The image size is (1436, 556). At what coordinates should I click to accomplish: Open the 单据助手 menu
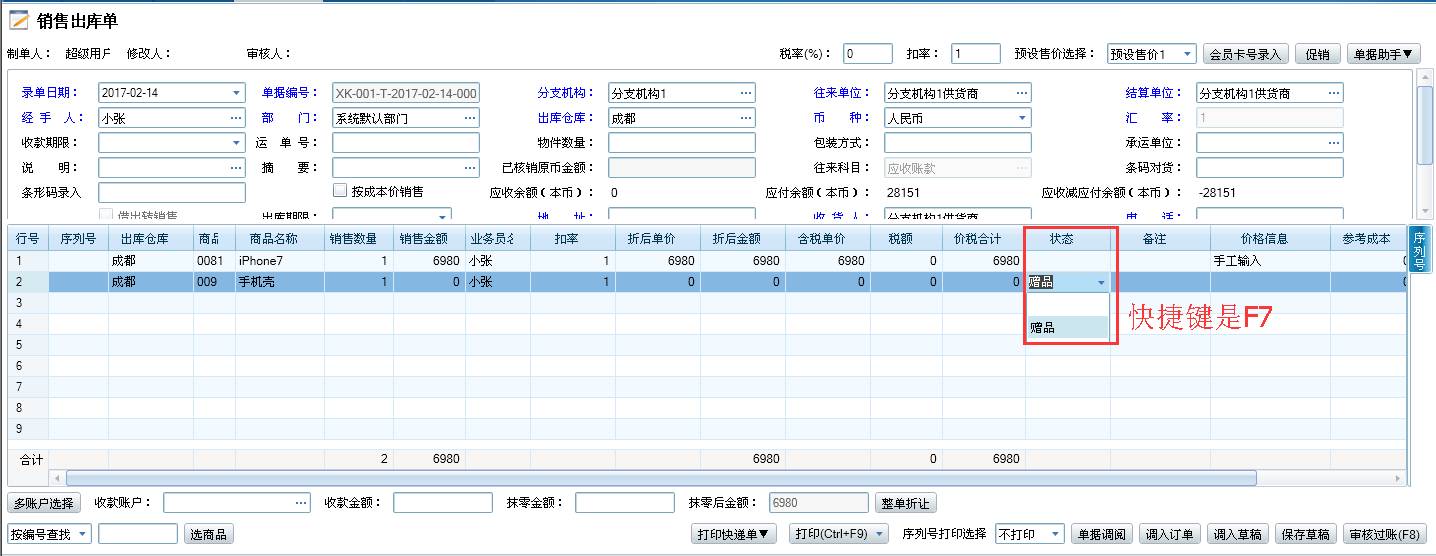[x=1384, y=54]
